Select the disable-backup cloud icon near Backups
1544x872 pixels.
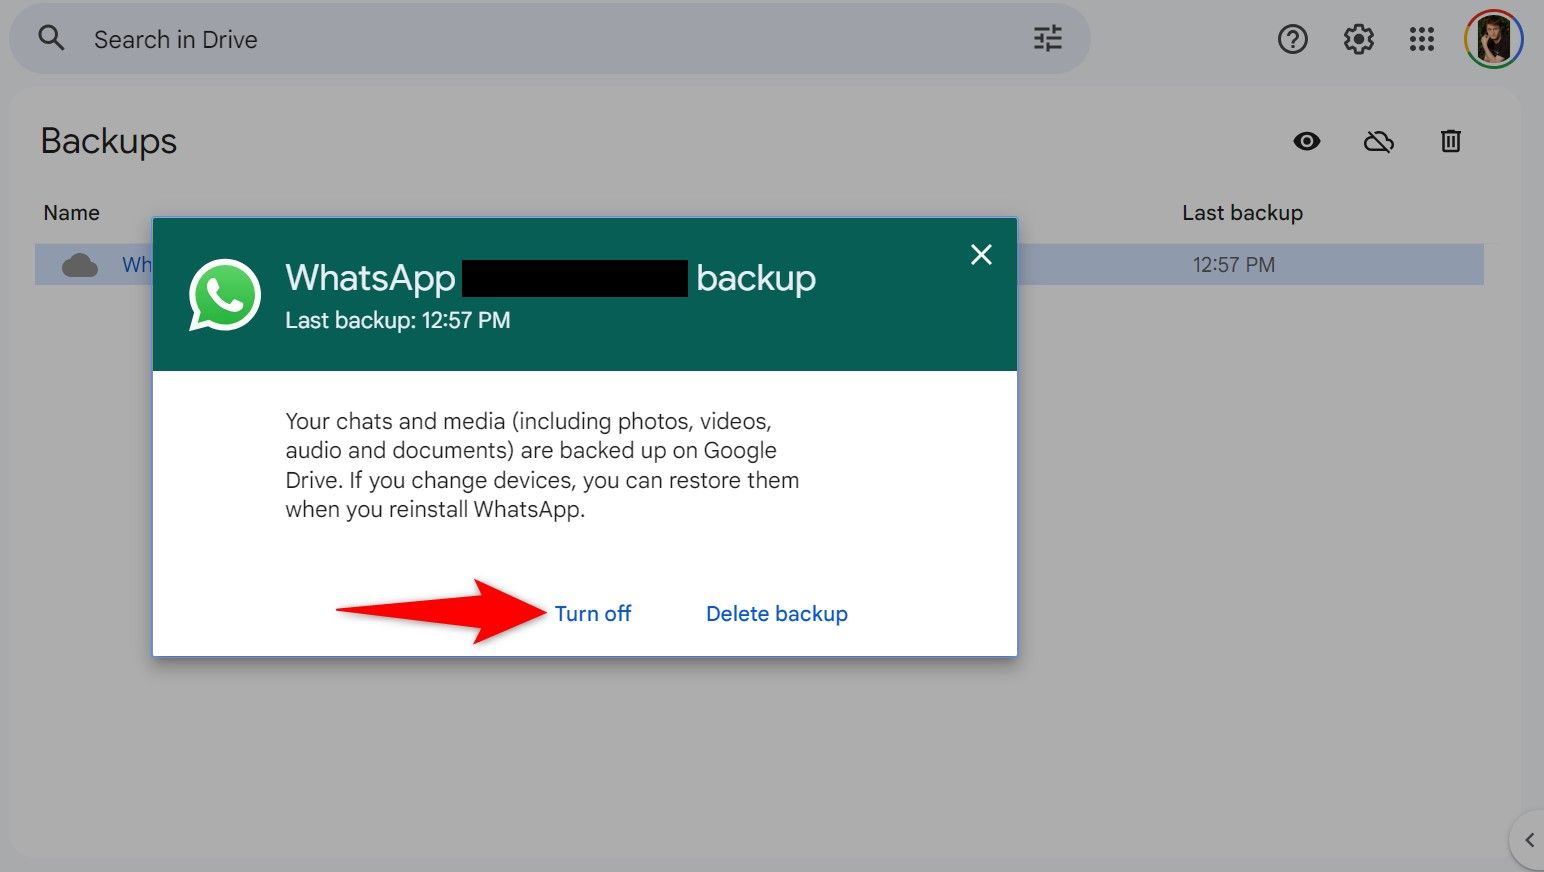click(x=1379, y=141)
